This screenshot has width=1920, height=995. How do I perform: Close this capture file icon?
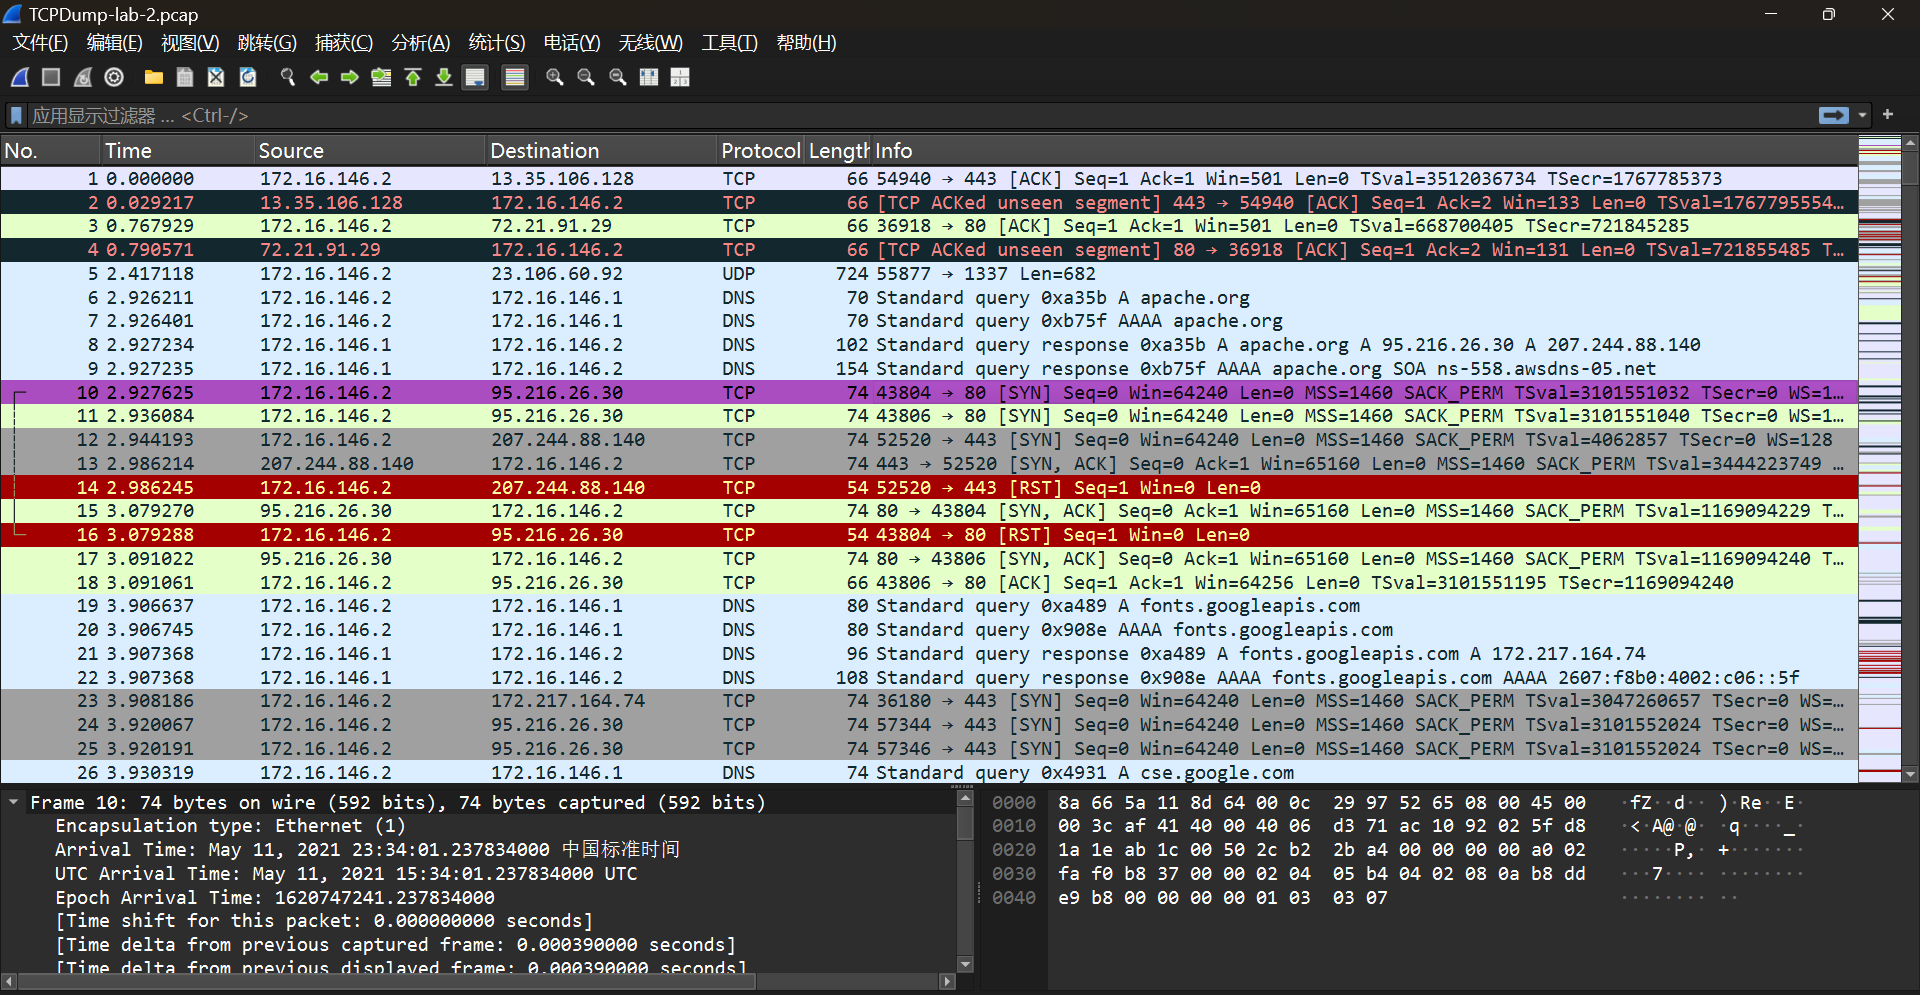point(216,77)
